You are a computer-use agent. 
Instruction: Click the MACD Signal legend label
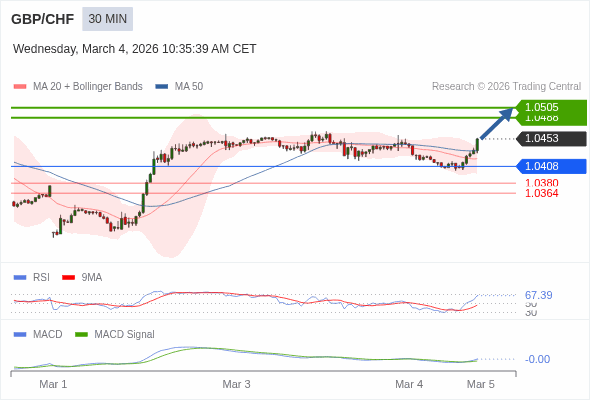click(125, 335)
